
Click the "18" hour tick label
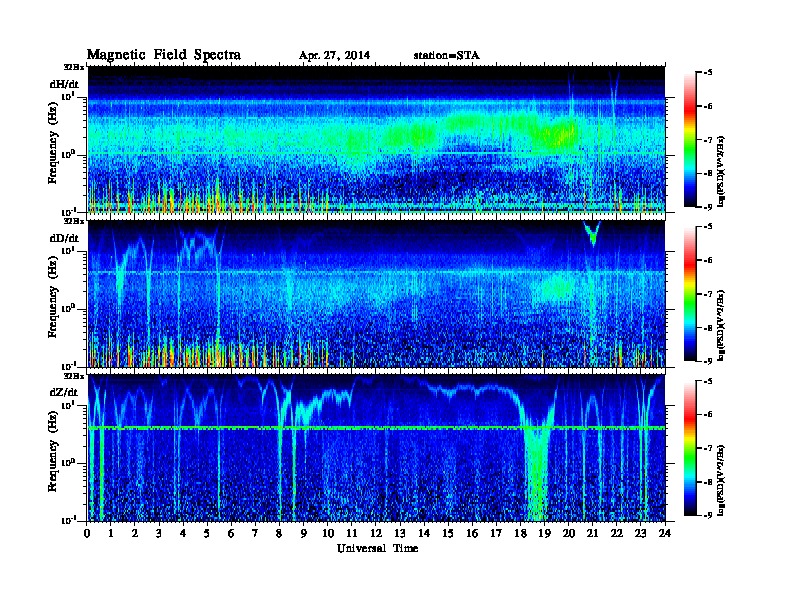(520, 533)
